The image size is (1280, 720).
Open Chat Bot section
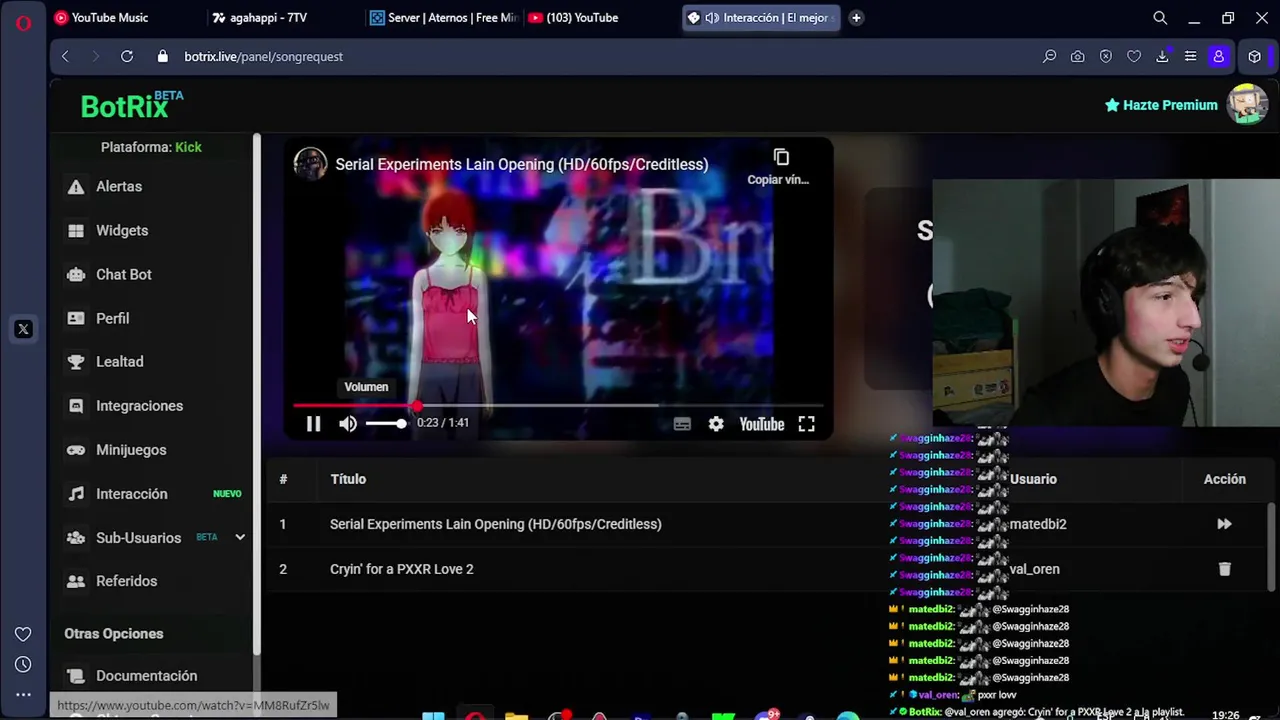(x=124, y=274)
